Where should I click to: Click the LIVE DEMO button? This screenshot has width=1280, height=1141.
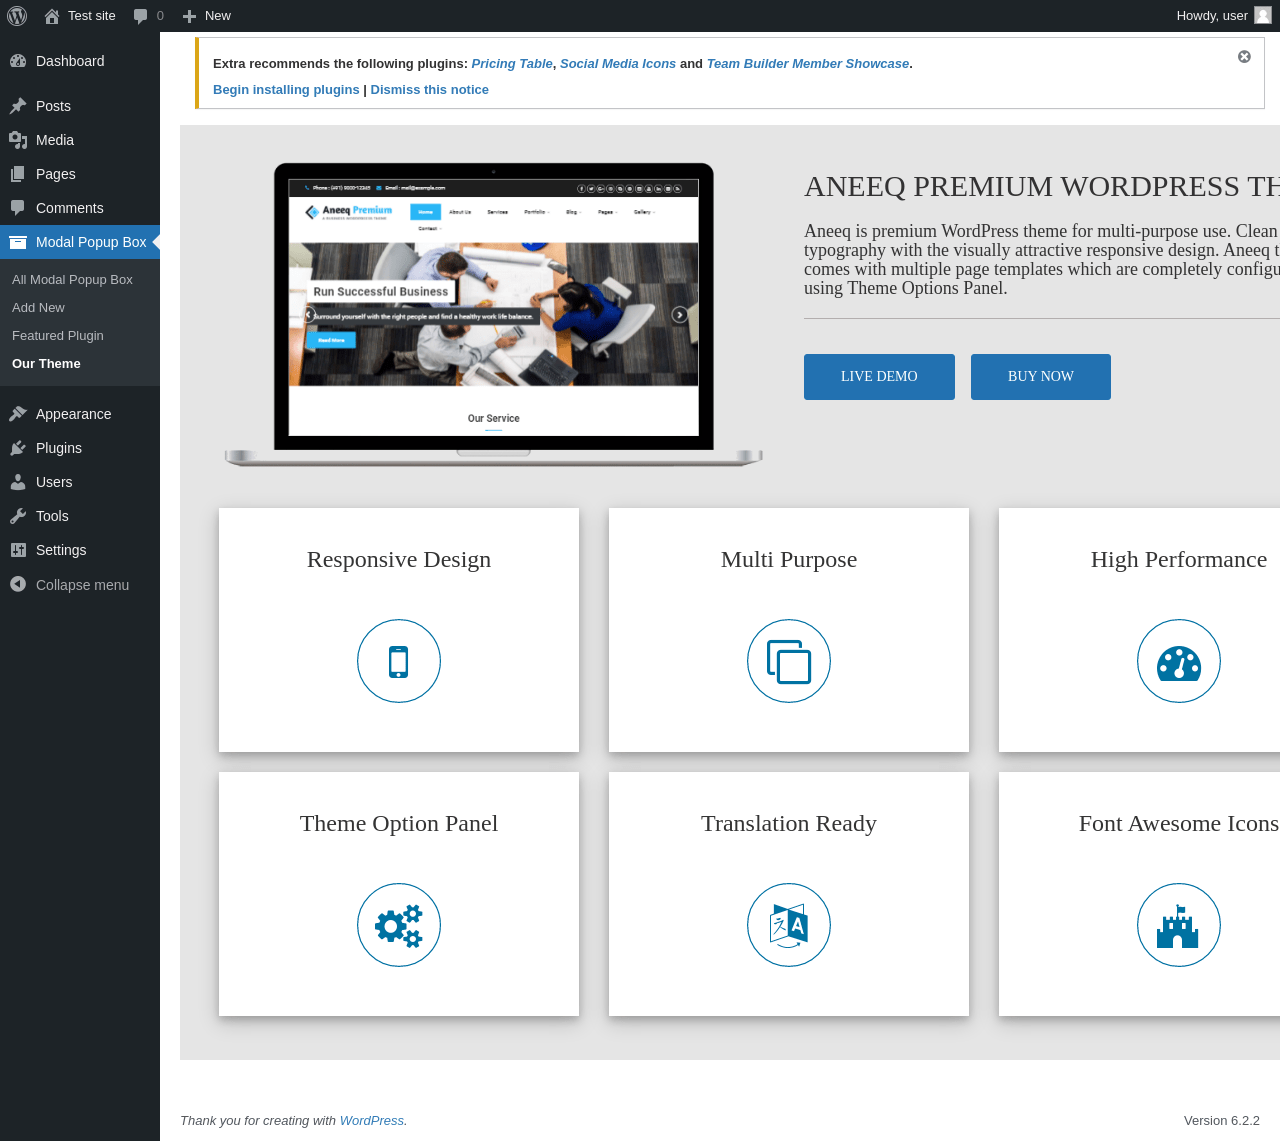click(x=879, y=377)
